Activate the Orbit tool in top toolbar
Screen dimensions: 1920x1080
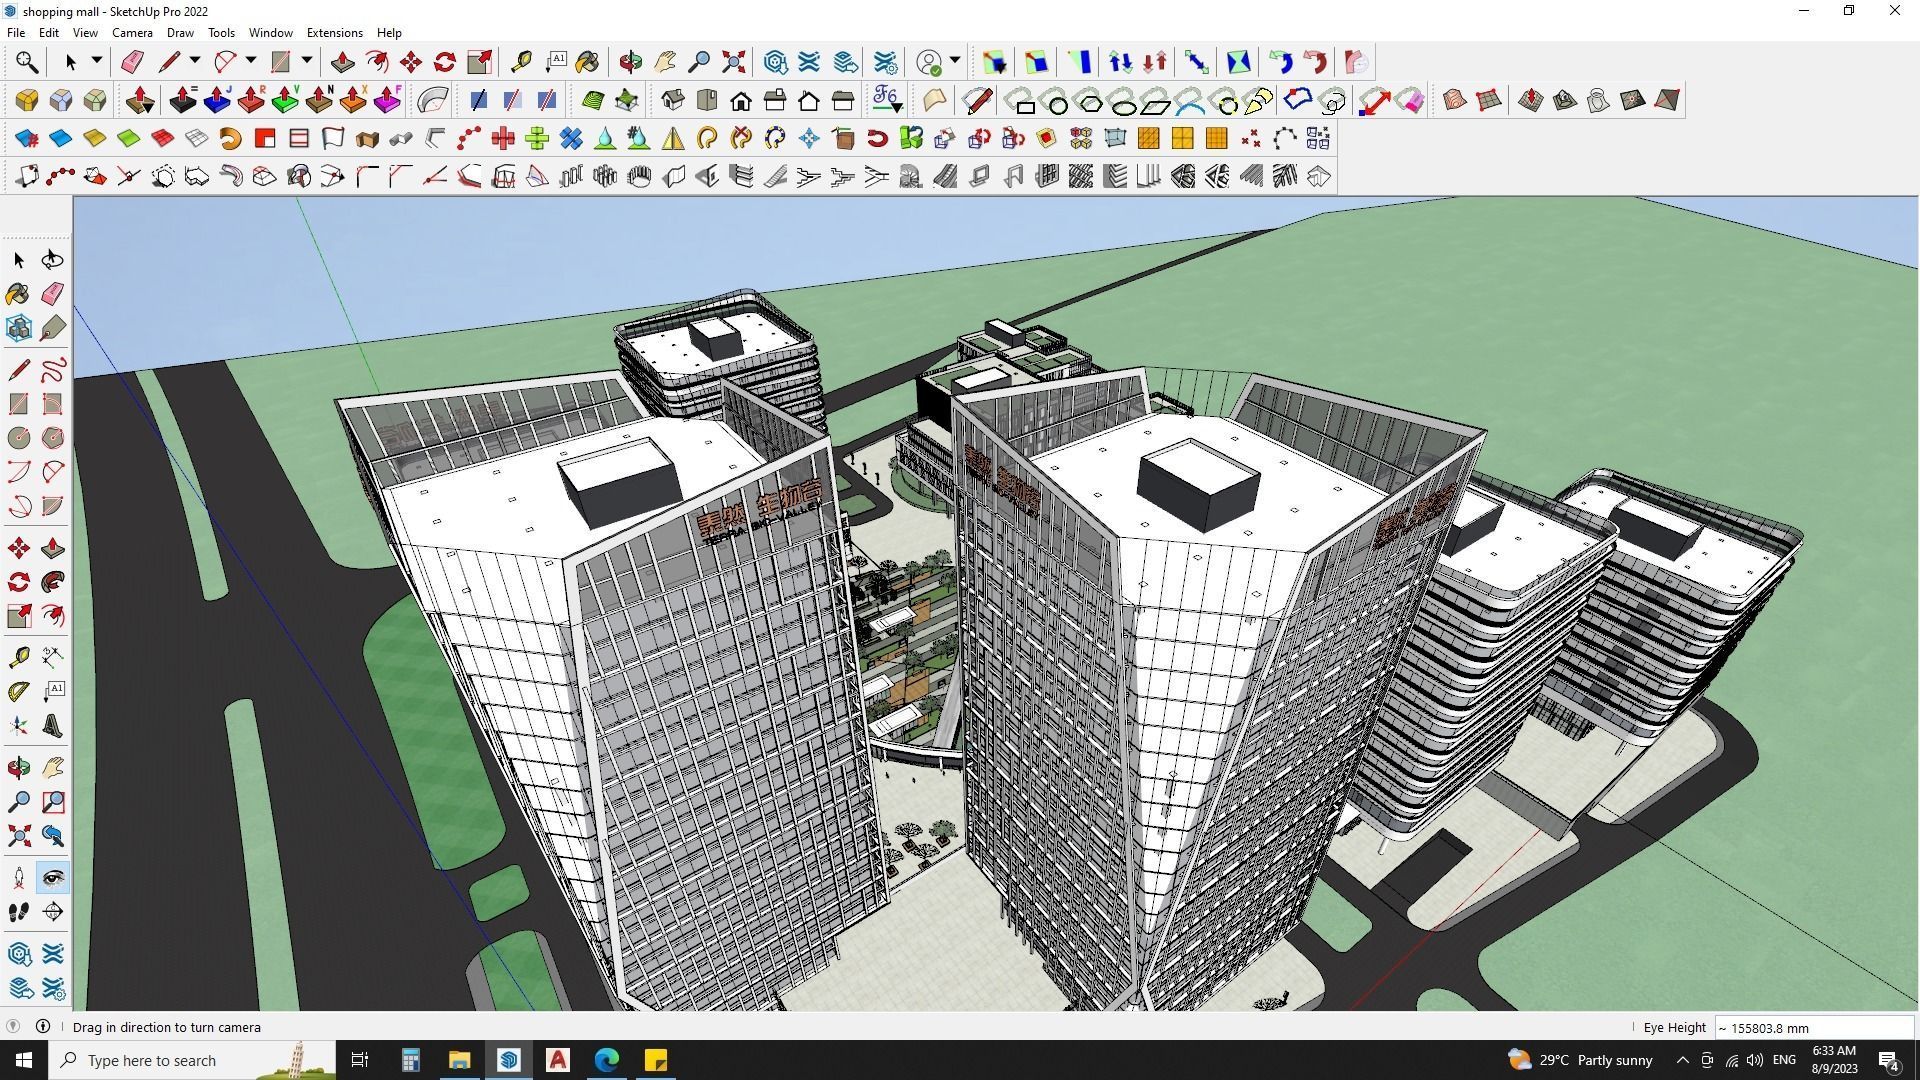[630, 62]
